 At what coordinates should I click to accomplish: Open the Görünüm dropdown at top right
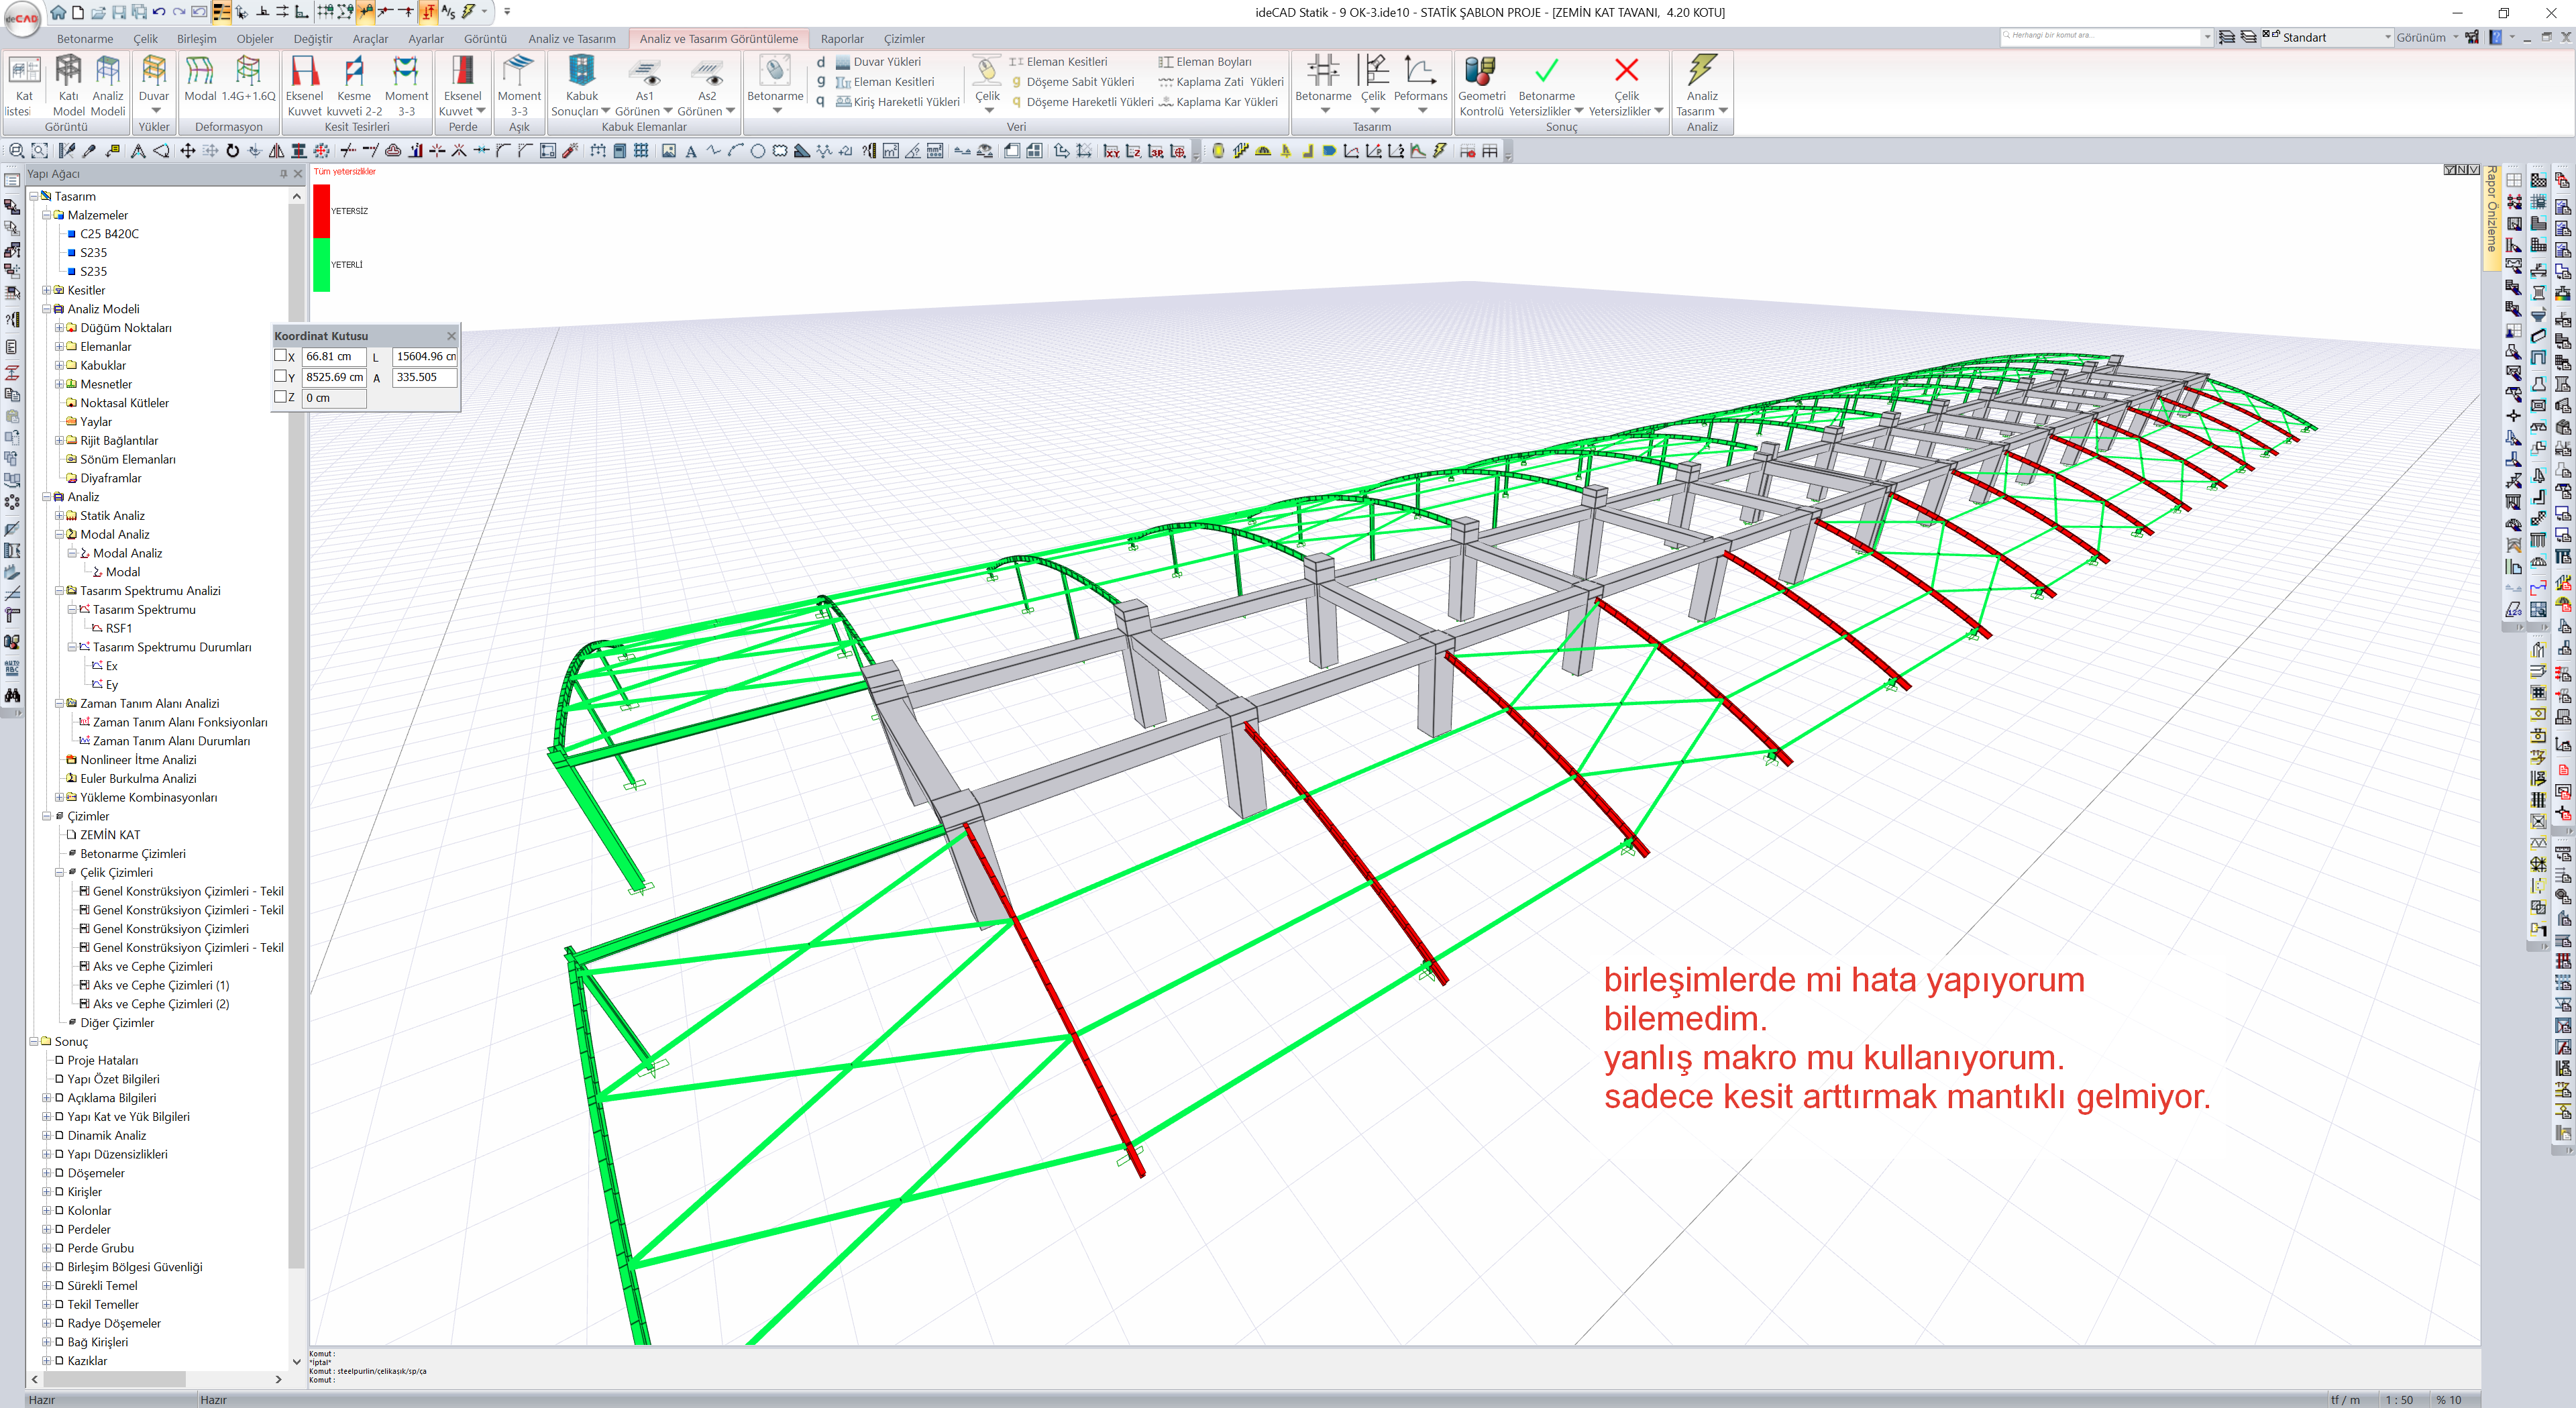(2426, 37)
